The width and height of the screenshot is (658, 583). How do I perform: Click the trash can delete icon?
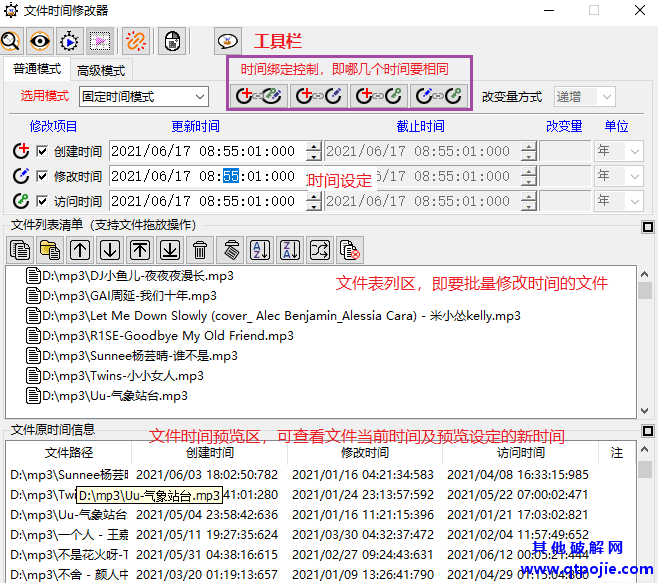(200, 250)
